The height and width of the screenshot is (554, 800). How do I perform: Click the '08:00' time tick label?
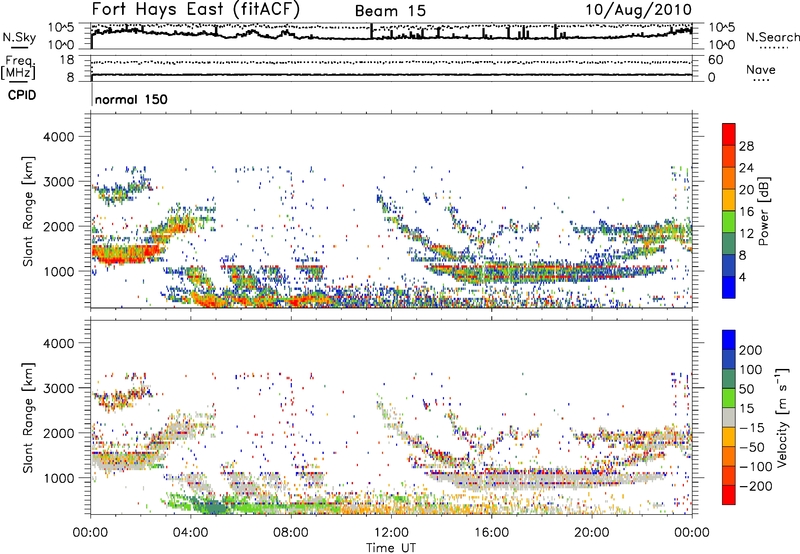[291, 533]
